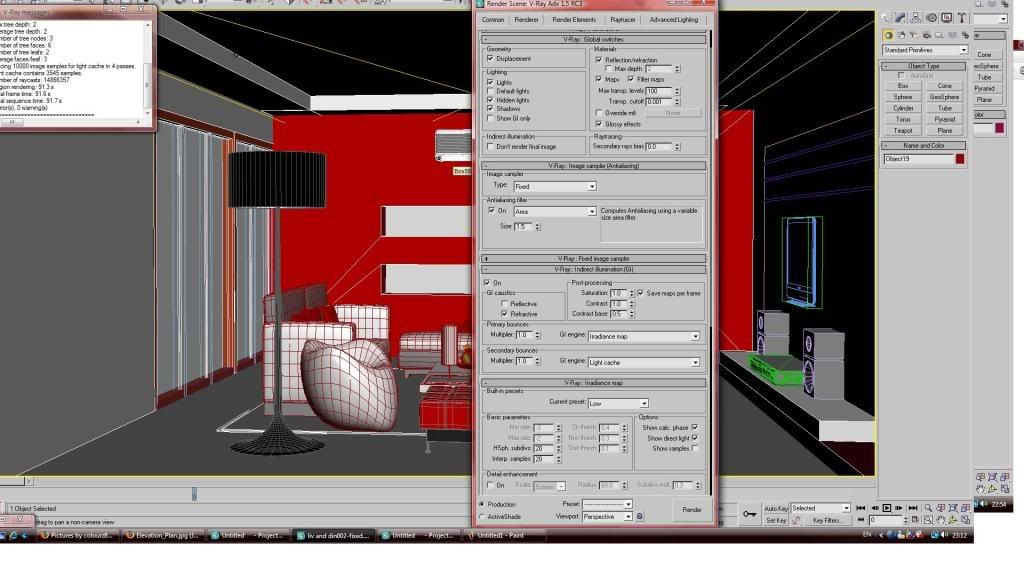This screenshot has width=1024, height=576.
Task: Go to the animation start frame
Action: [x=860, y=508]
